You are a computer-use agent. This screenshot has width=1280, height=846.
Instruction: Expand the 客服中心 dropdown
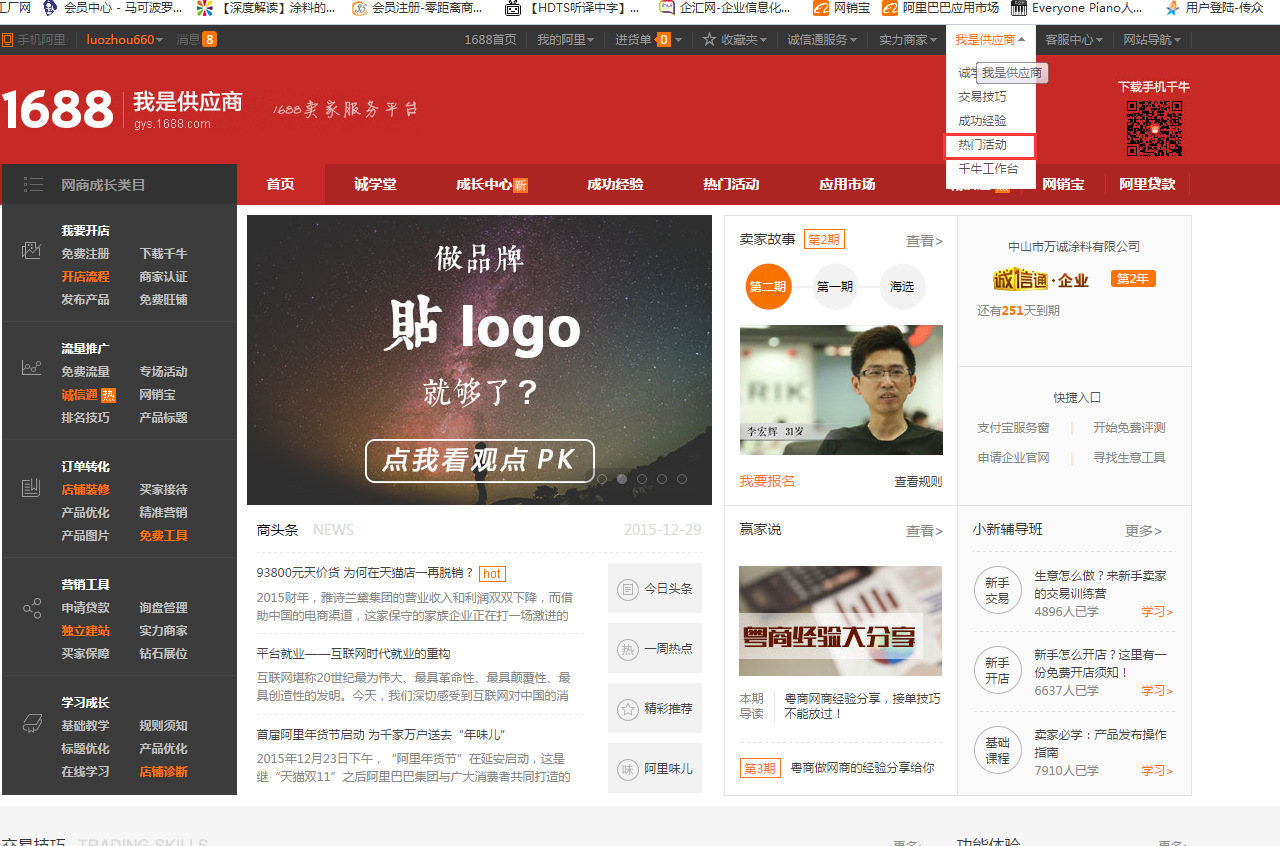click(x=1074, y=40)
